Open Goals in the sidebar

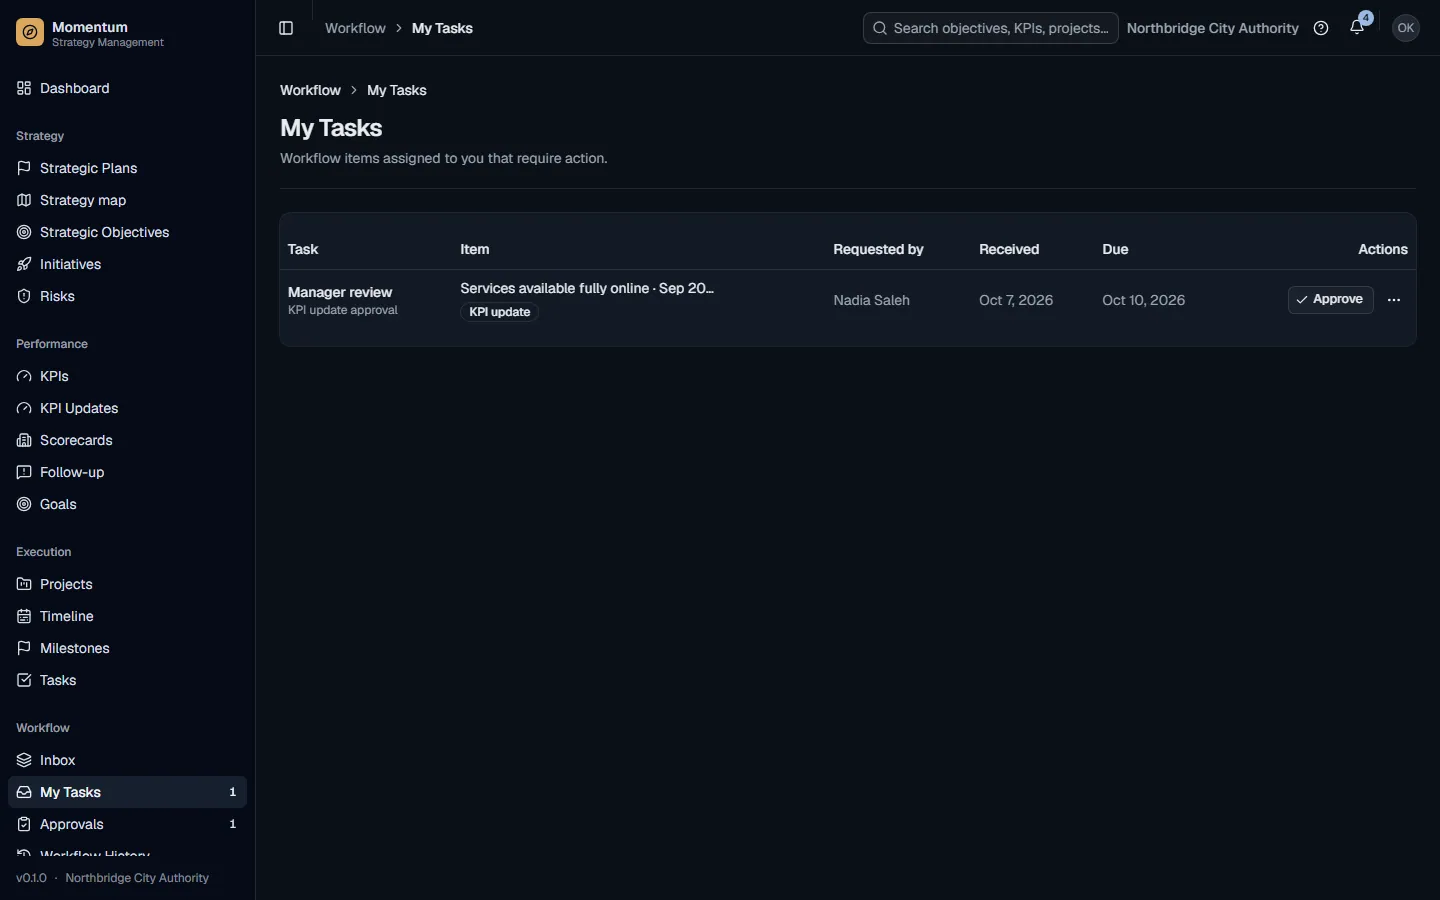point(127,504)
